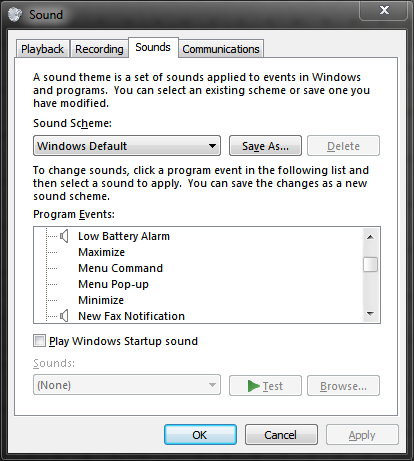Click the green play icon on Test

[254, 386]
